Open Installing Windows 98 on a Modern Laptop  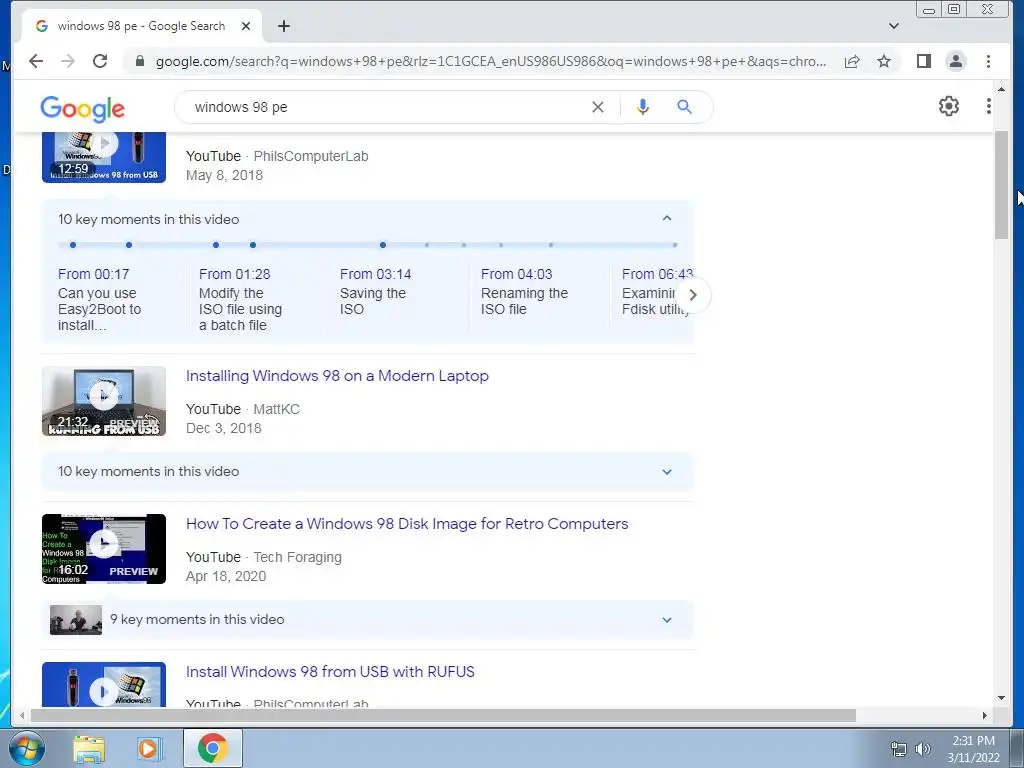337,376
